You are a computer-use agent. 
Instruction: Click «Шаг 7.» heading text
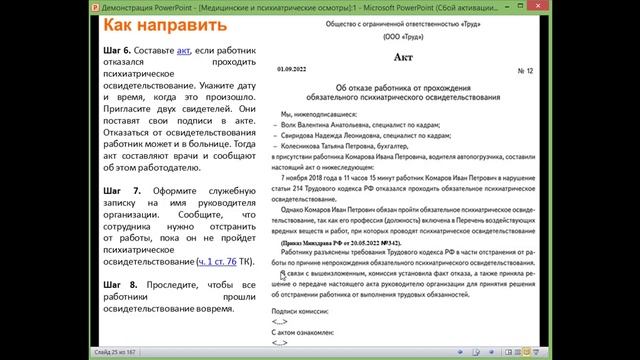pyautogui.click(x=122, y=191)
